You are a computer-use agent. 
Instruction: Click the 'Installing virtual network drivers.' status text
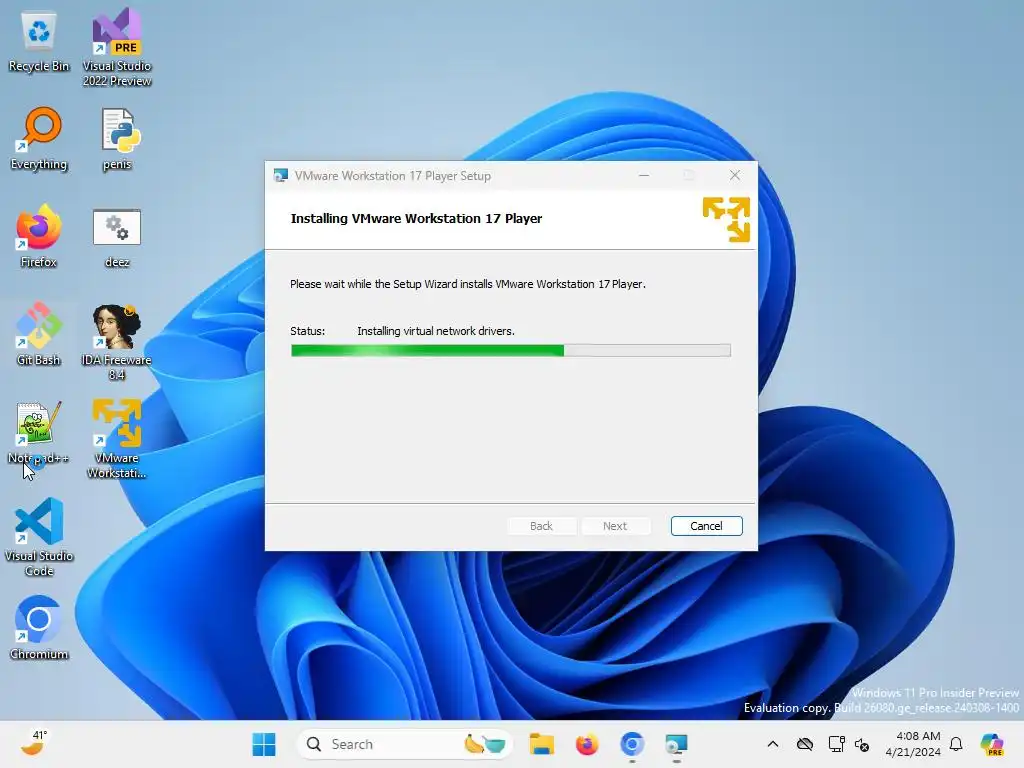(436, 331)
